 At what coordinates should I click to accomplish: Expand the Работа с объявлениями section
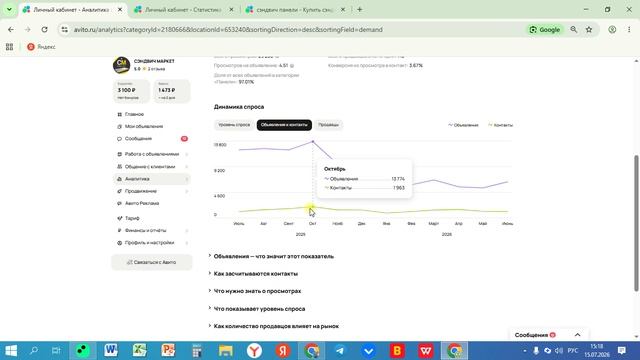[x=152, y=154]
